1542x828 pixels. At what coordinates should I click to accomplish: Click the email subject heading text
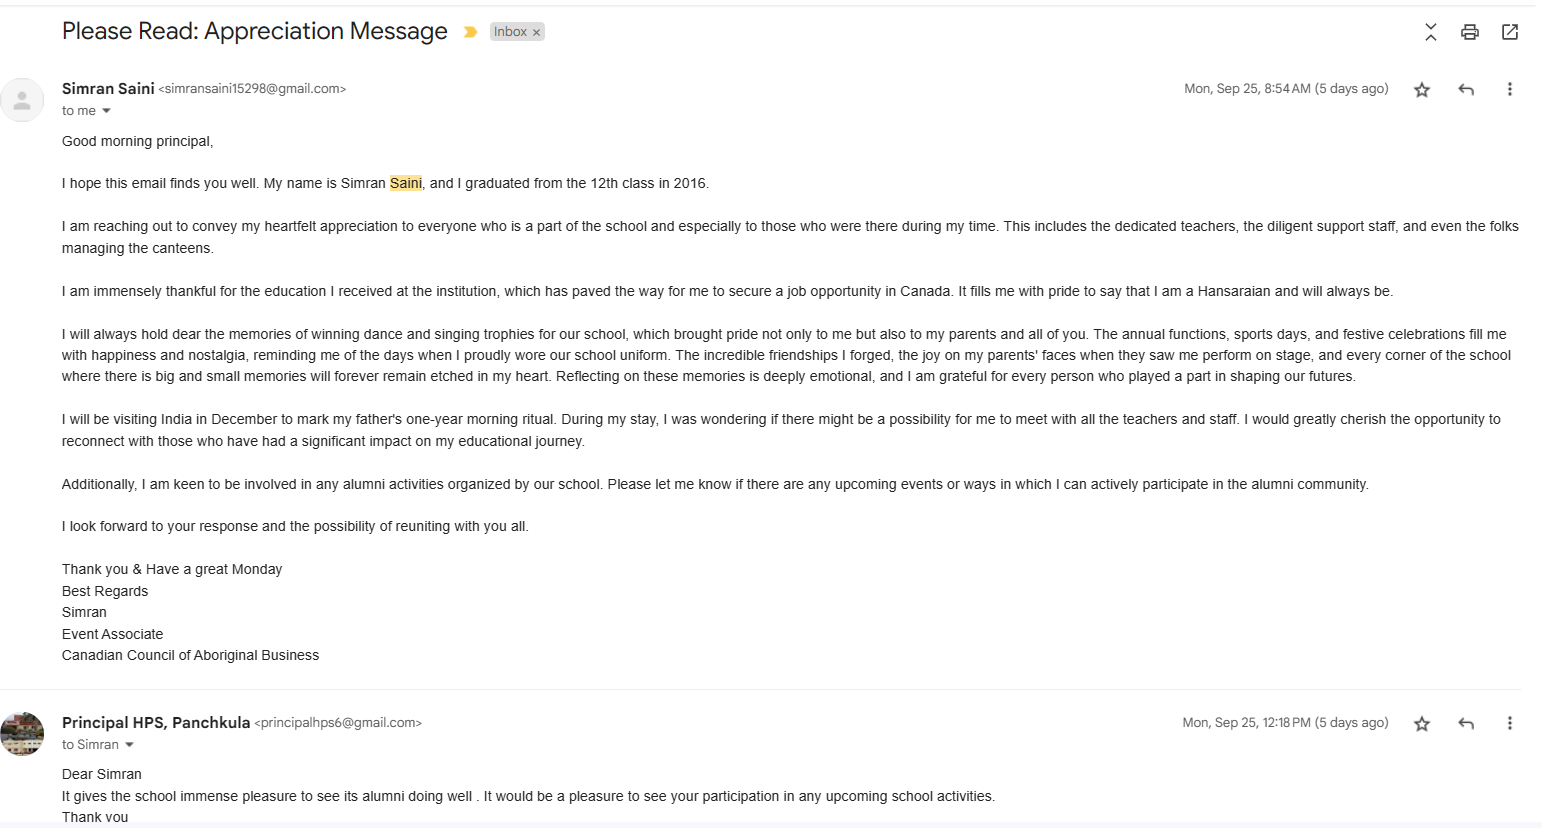(255, 31)
